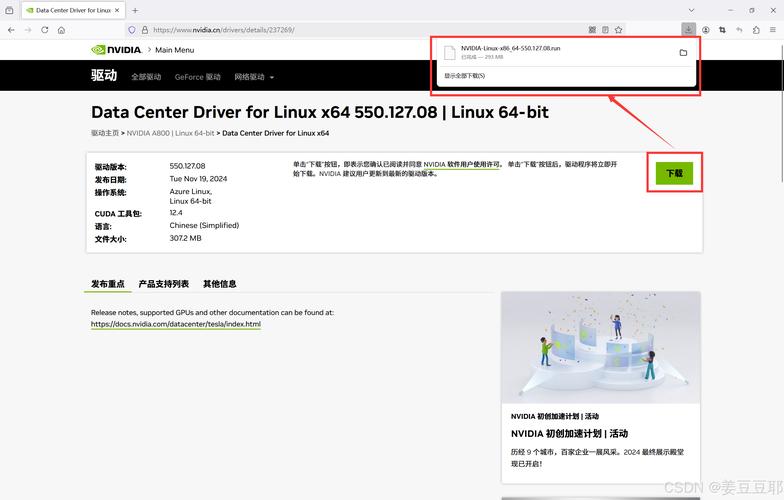Click the NVIDIA logo
784x500 pixels.
[115, 49]
